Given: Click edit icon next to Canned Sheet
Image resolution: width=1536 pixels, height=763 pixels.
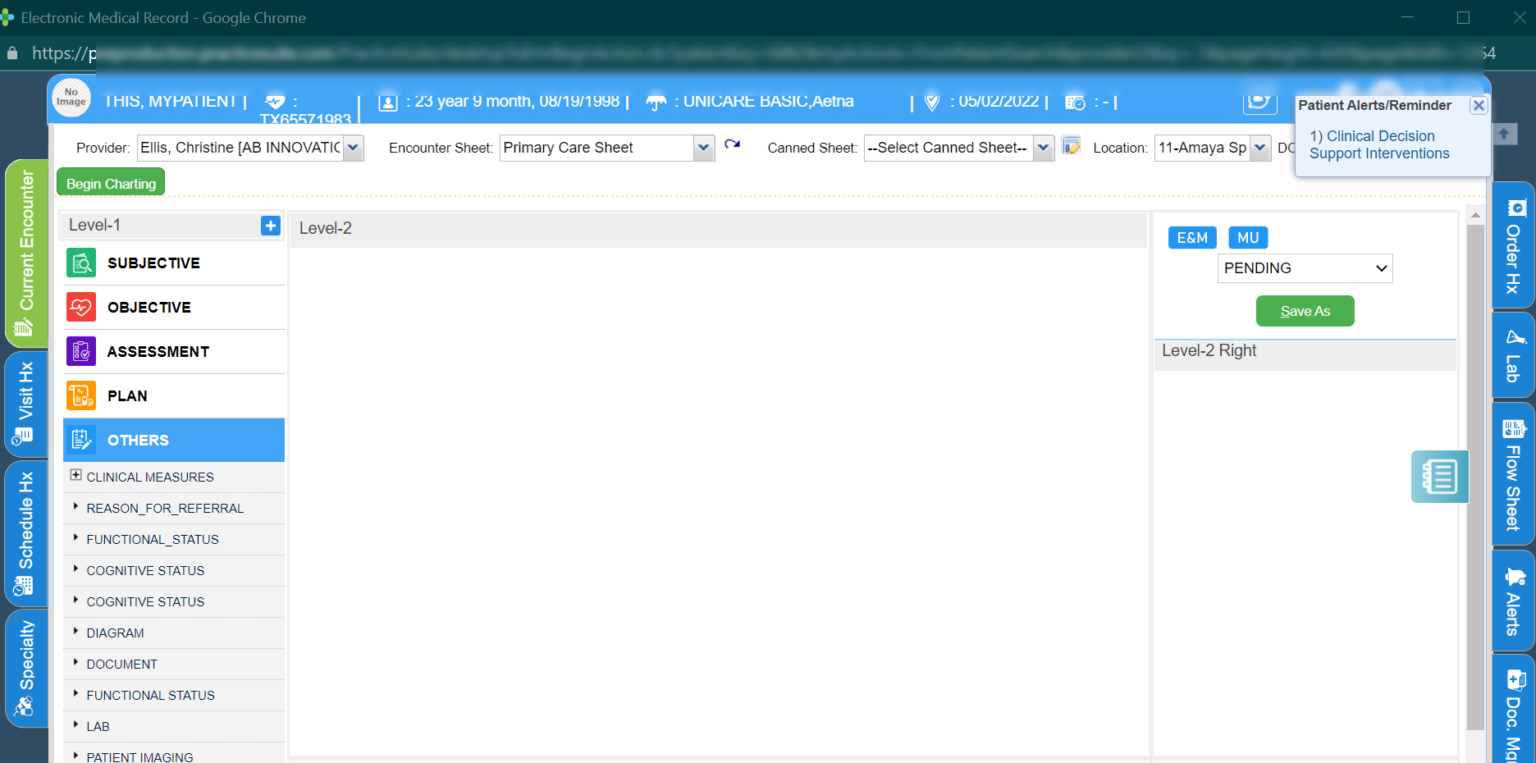Looking at the screenshot, I should 1071,146.
